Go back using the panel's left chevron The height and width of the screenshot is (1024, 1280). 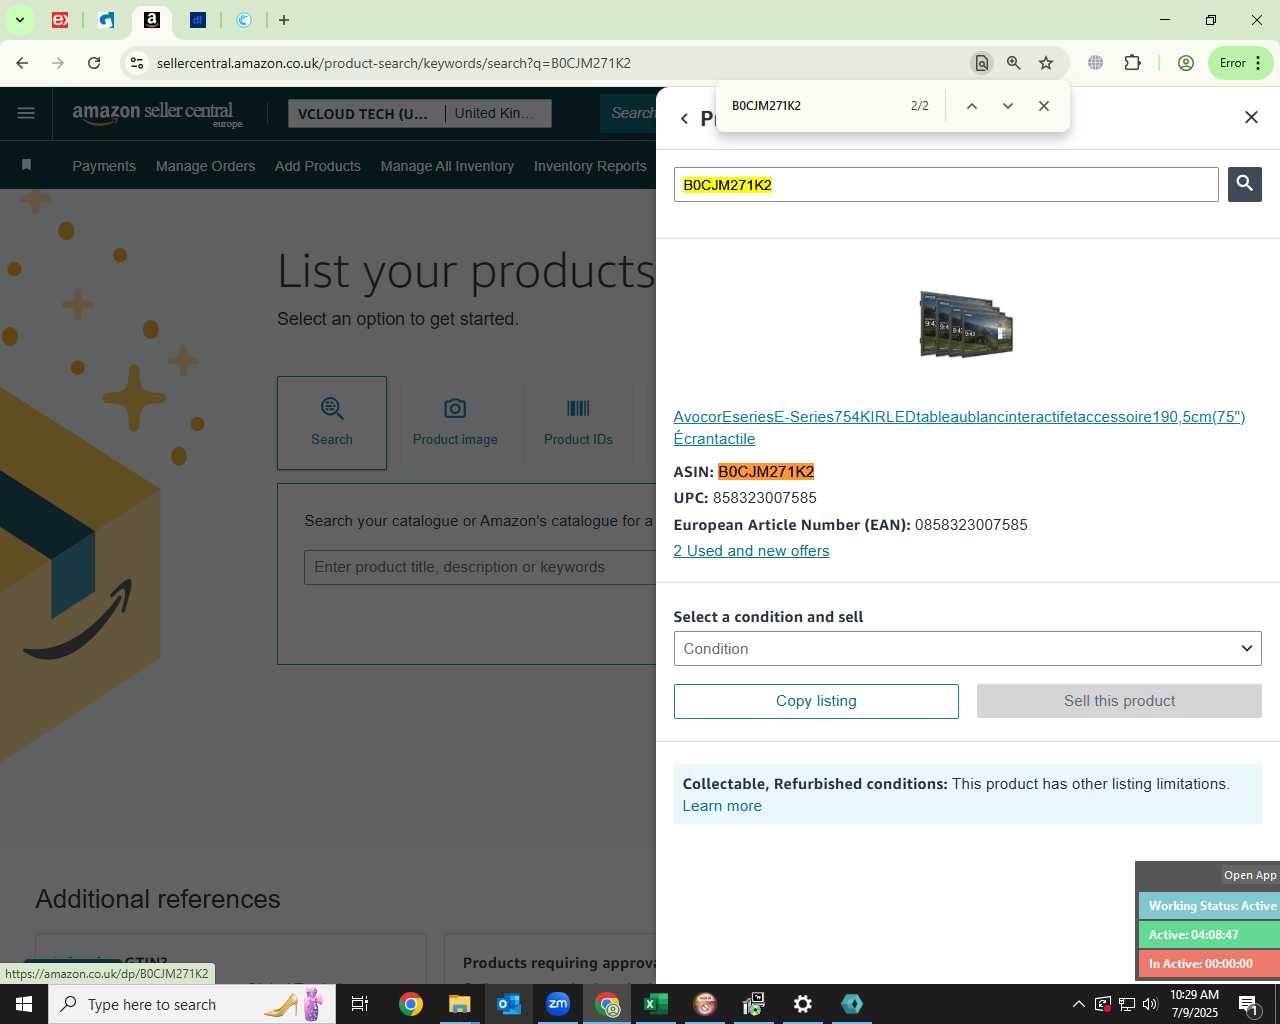[x=684, y=118]
